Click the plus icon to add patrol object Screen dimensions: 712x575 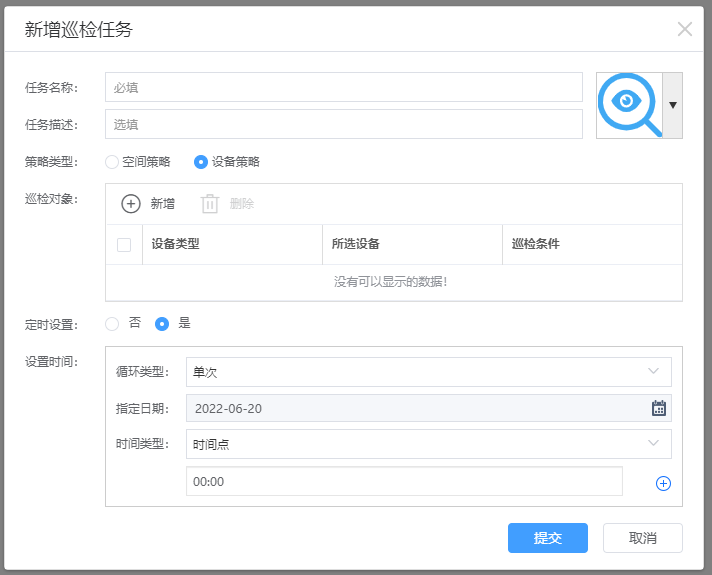click(131, 203)
